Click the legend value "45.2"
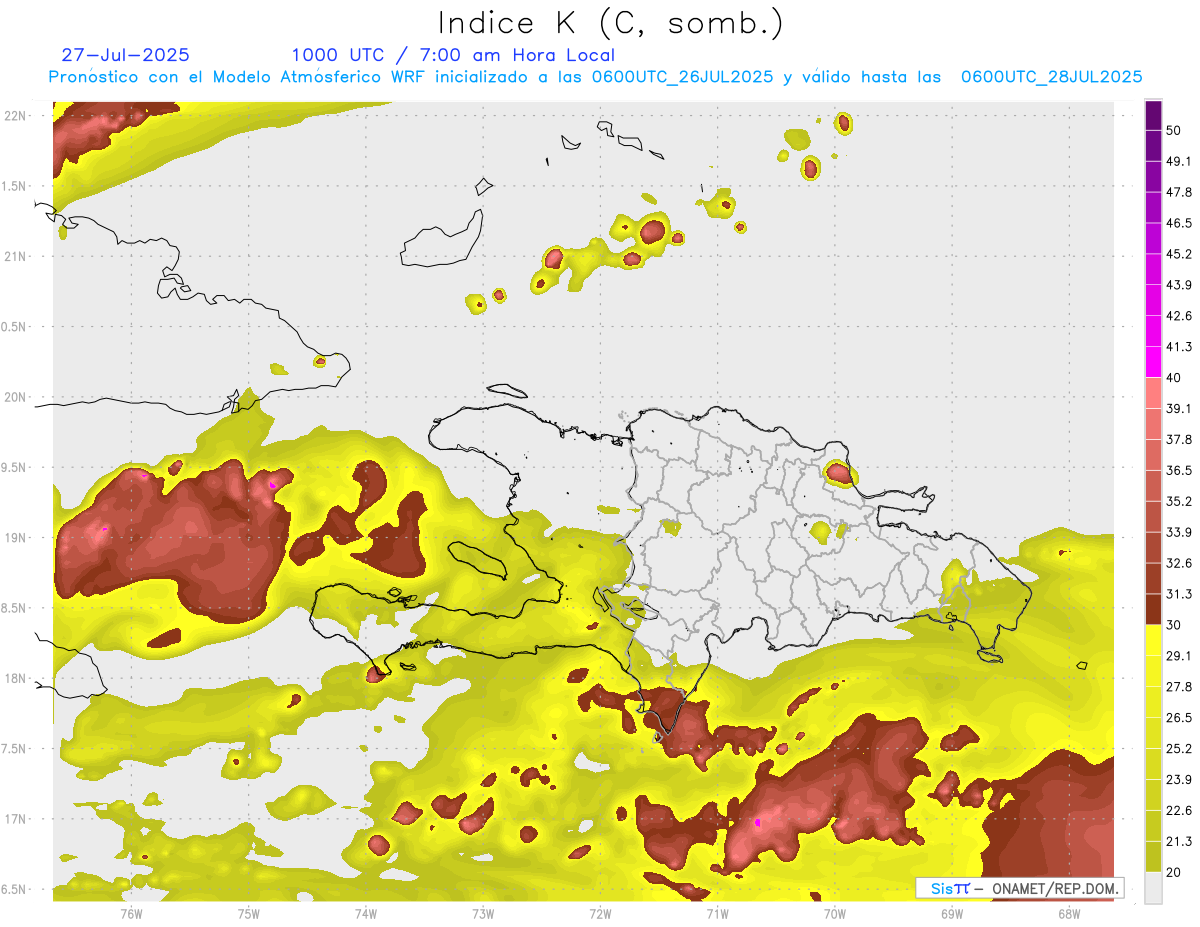The height and width of the screenshot is (927, 1200). point(1179,254)
